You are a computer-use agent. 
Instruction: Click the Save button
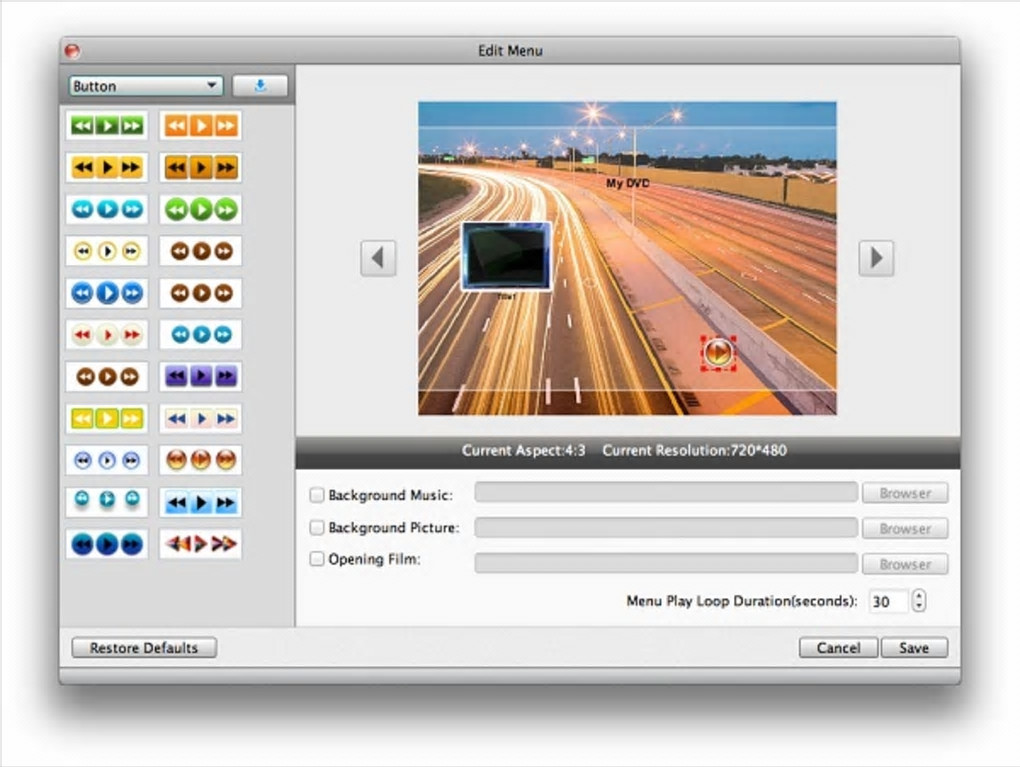point(913,648)
